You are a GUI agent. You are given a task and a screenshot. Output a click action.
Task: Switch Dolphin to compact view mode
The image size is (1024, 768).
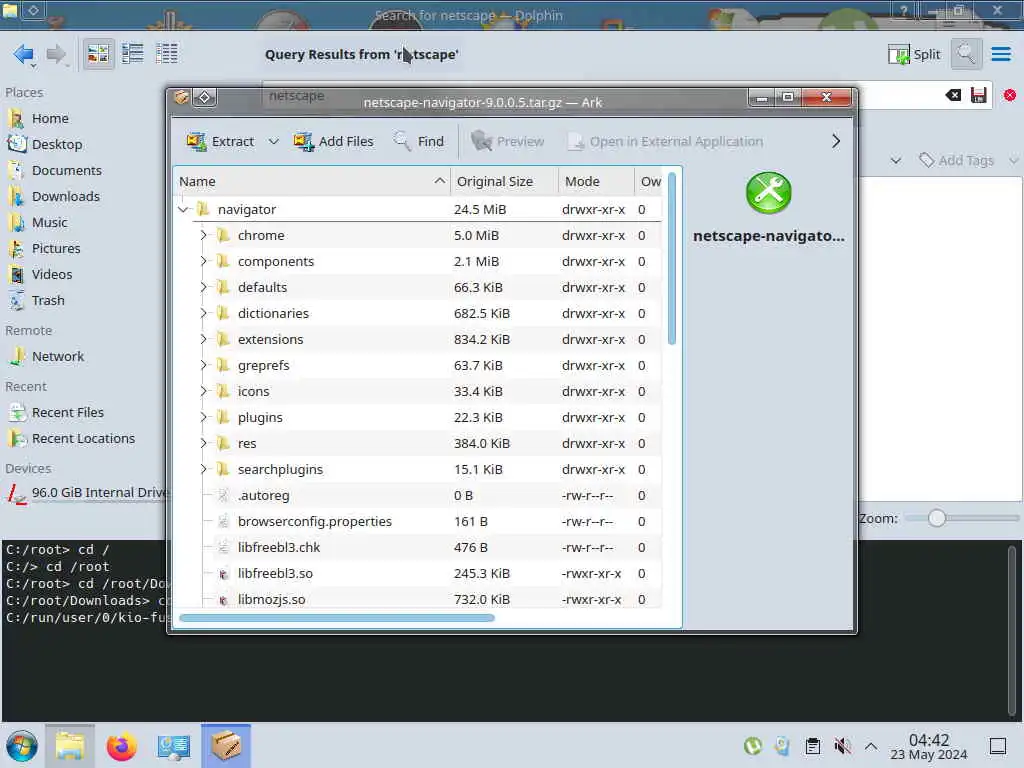click(x=133, y=54)
